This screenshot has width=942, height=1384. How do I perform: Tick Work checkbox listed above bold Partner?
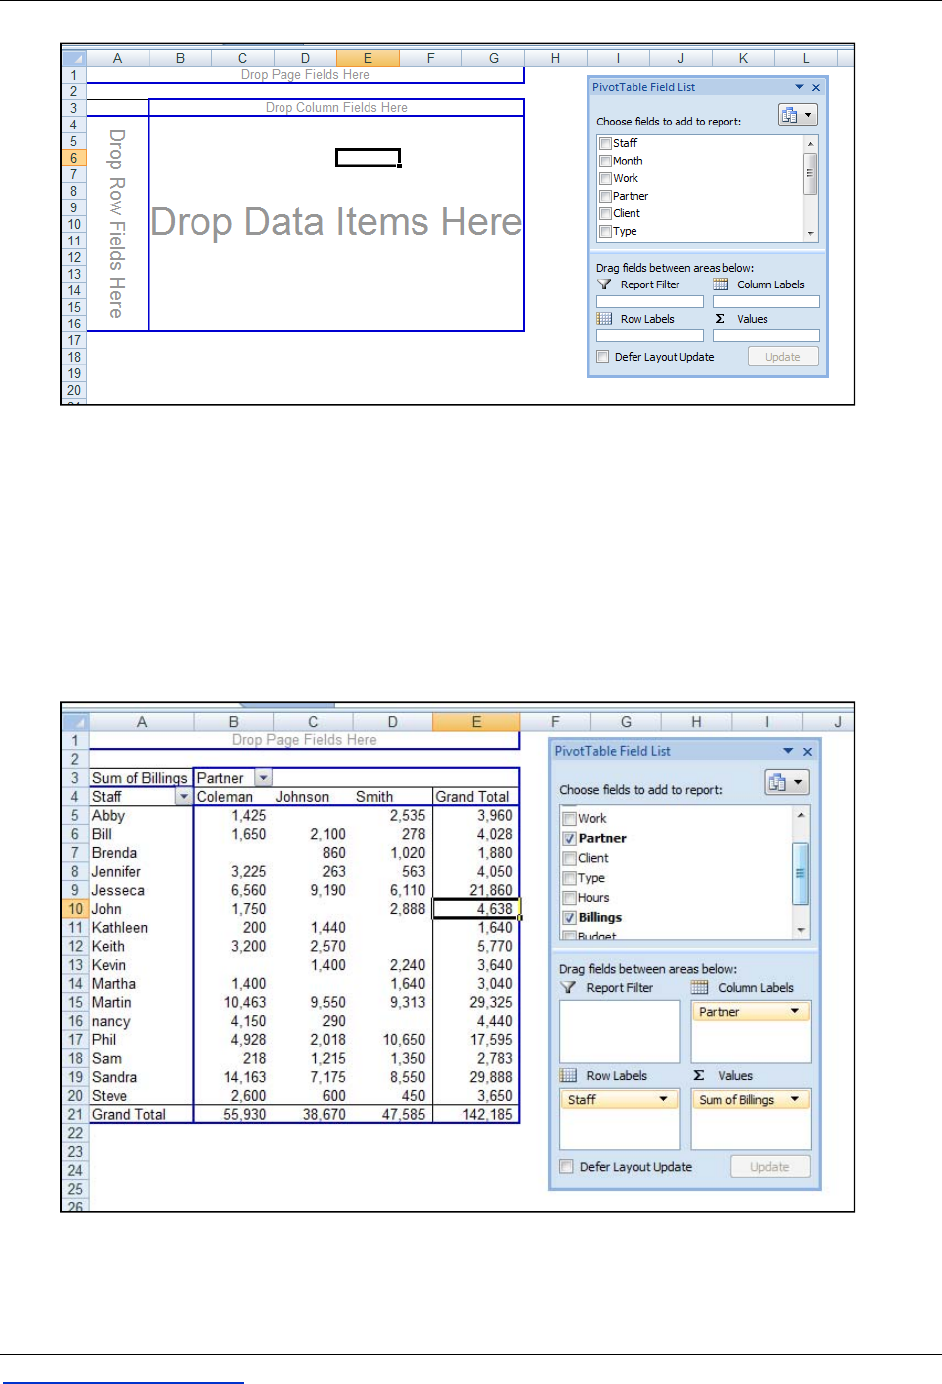pyautogui.click(x=569, y=818)
